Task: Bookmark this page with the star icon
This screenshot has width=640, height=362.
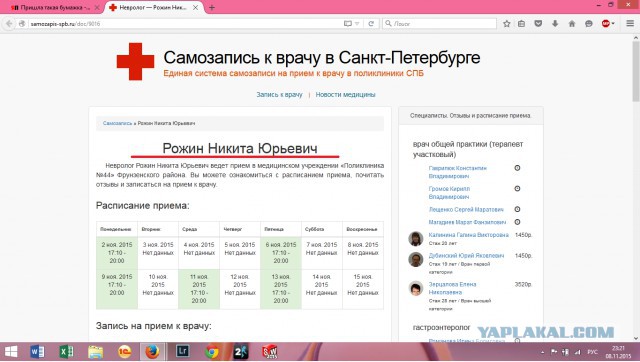Action: 507,24
